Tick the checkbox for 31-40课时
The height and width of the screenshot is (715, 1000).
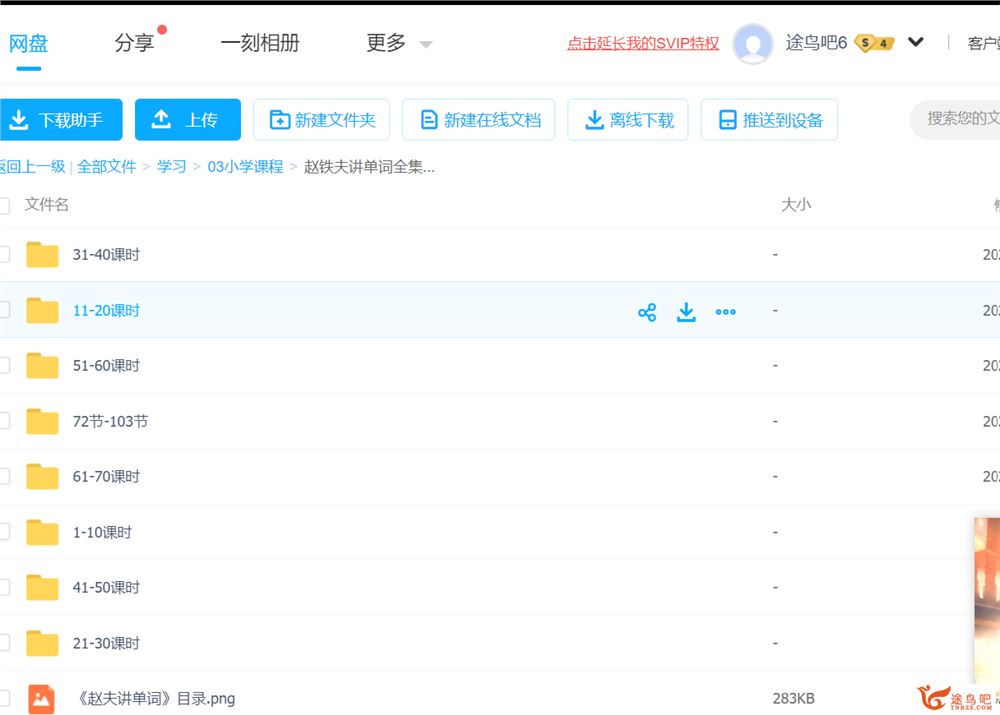point(4,254)
